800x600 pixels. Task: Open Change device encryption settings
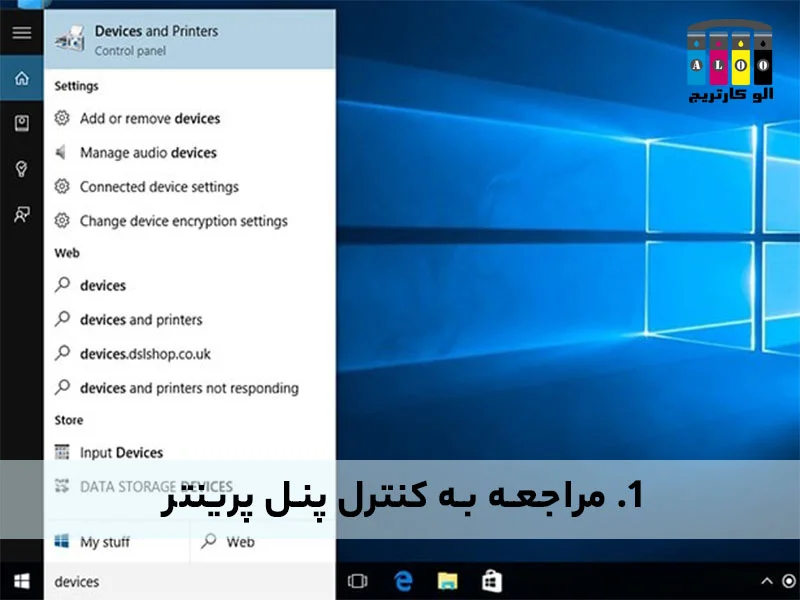point(190,221)
